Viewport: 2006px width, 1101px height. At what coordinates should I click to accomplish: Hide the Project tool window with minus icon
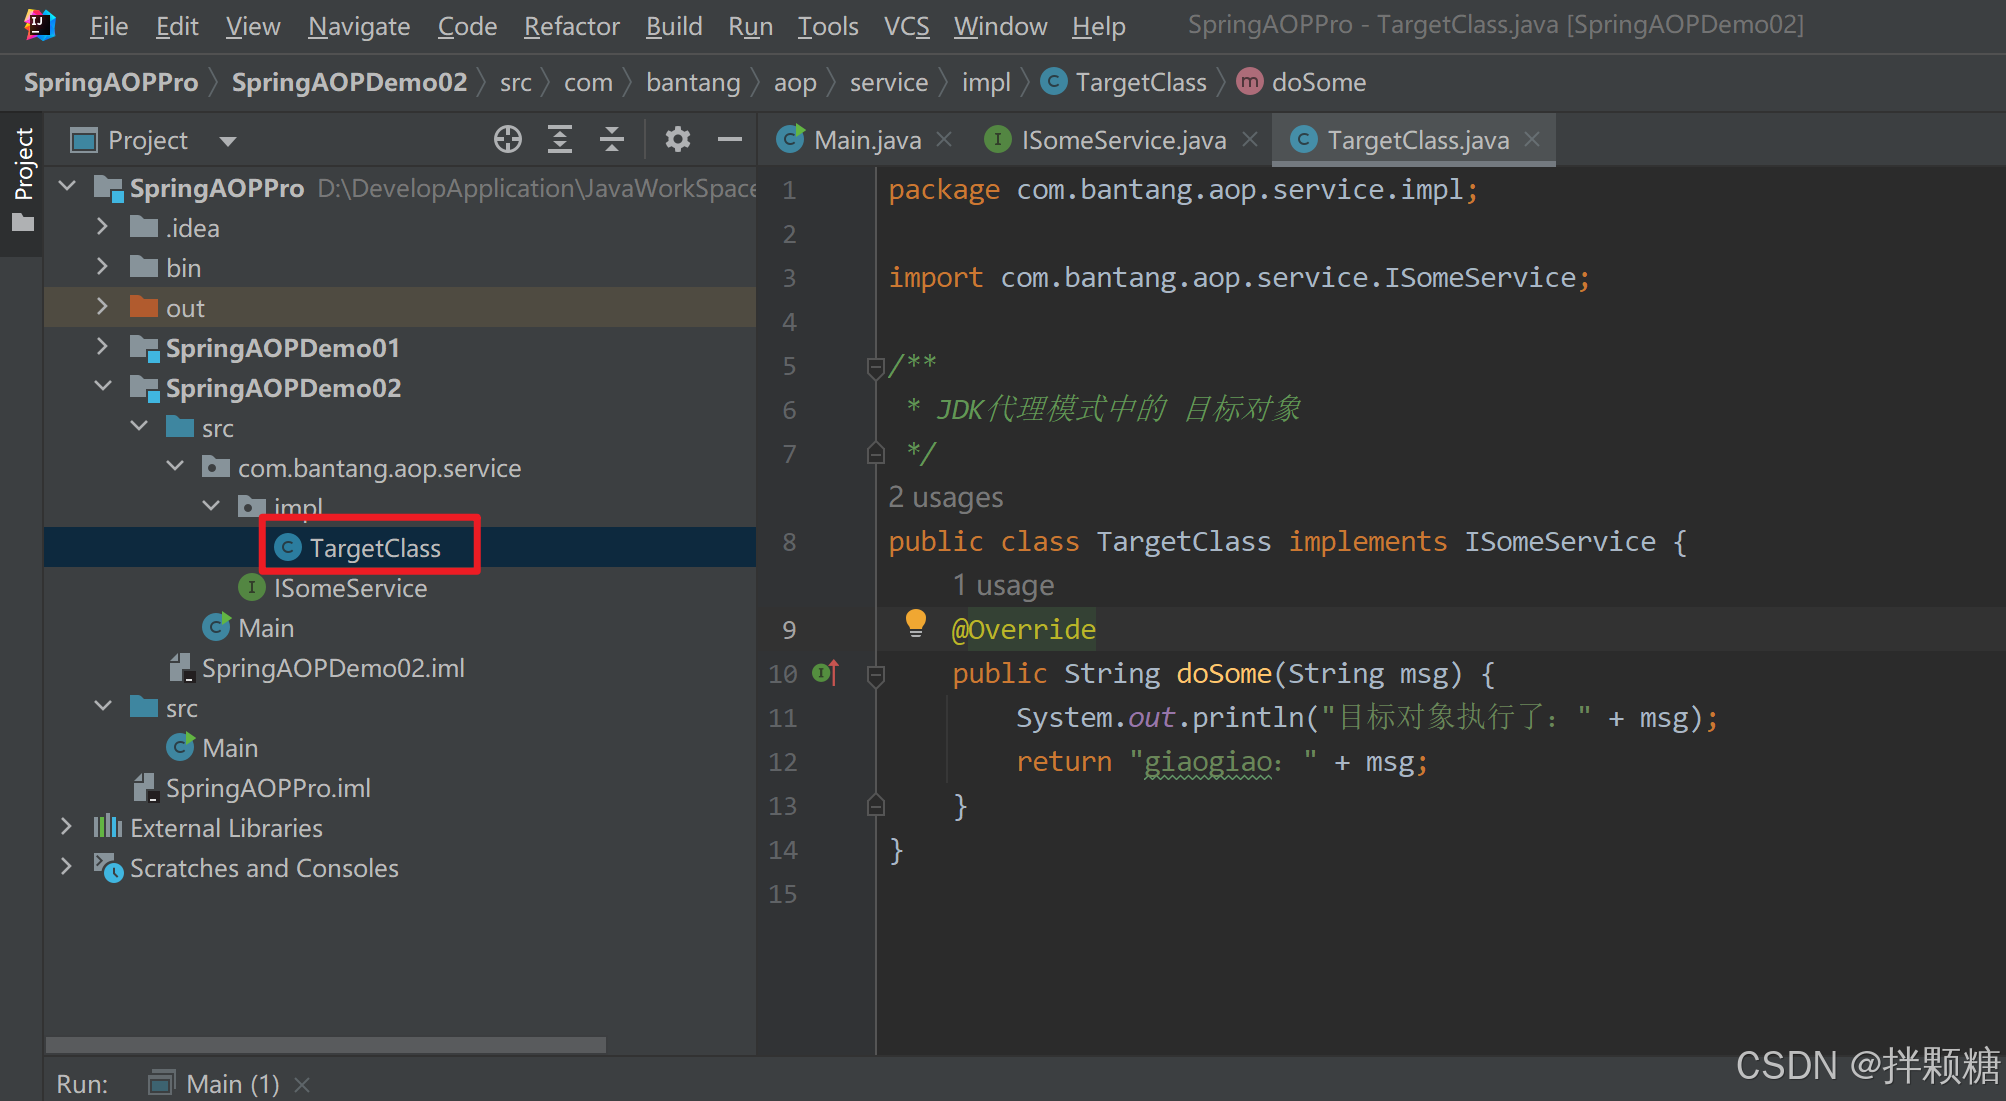(730, 140)
